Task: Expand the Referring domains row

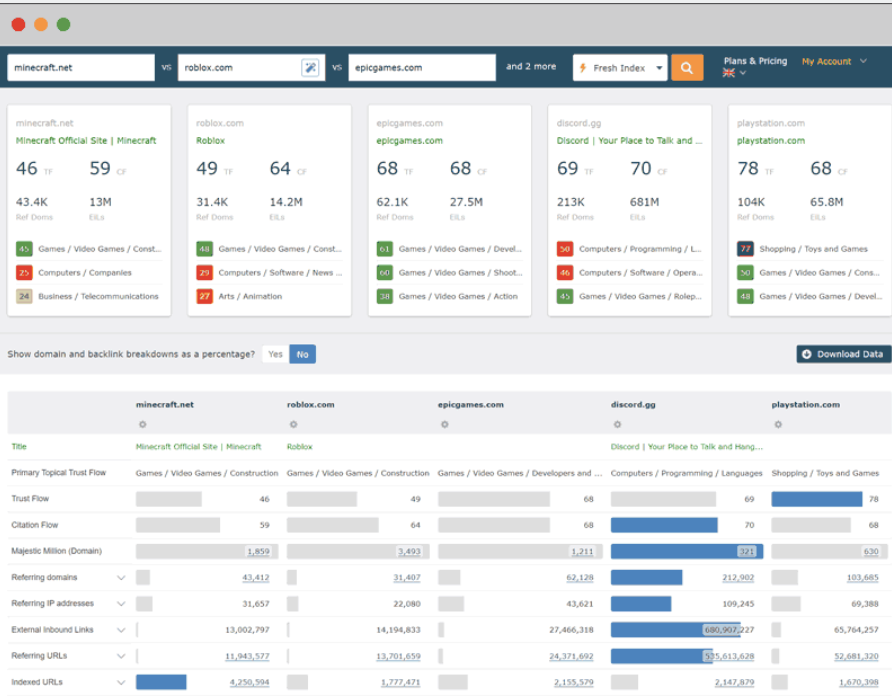Action: (x=122, y=577)
